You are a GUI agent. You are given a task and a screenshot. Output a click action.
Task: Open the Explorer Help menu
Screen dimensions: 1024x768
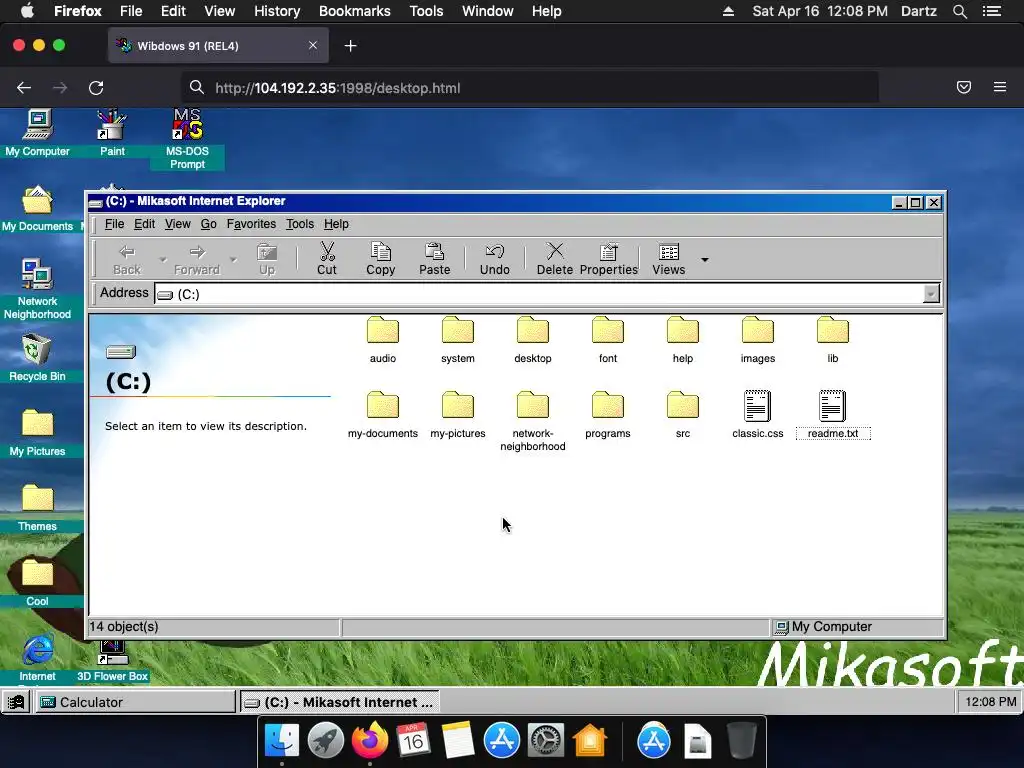tap(336, 224)
